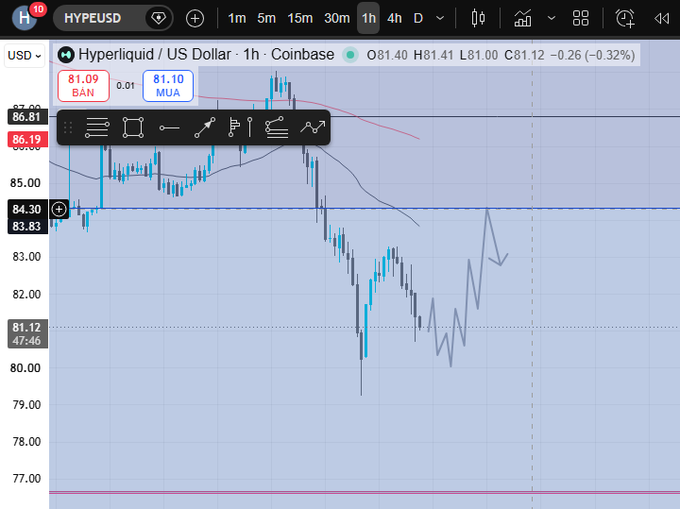
Task: Expand the timeframe dropdown chevron
Action: [440, 18]
